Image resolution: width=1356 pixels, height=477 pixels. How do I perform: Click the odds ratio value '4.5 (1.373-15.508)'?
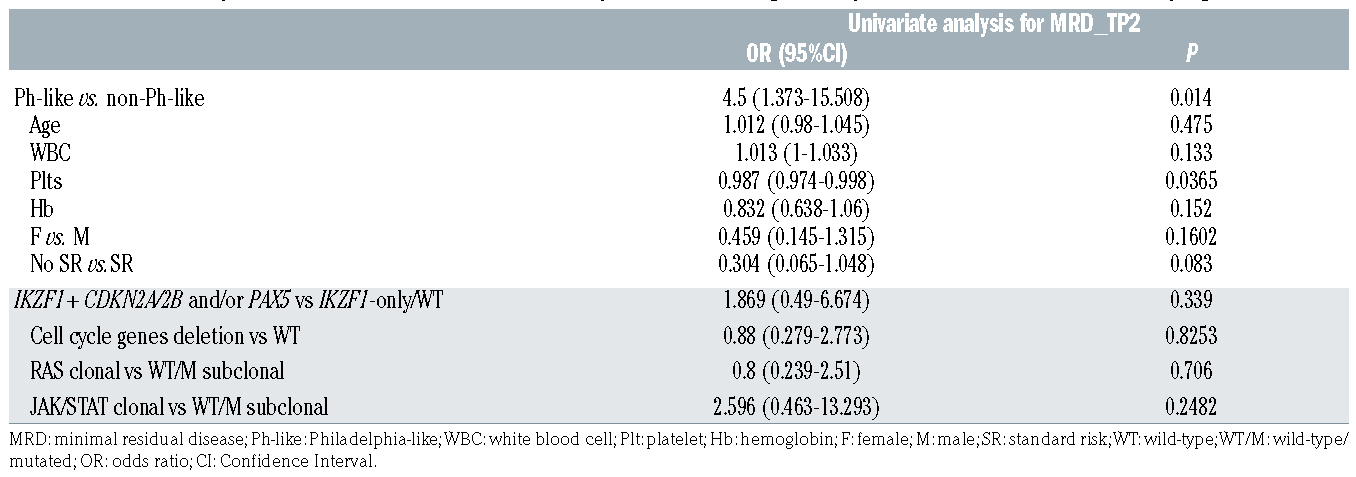click(x=789, y=99)
